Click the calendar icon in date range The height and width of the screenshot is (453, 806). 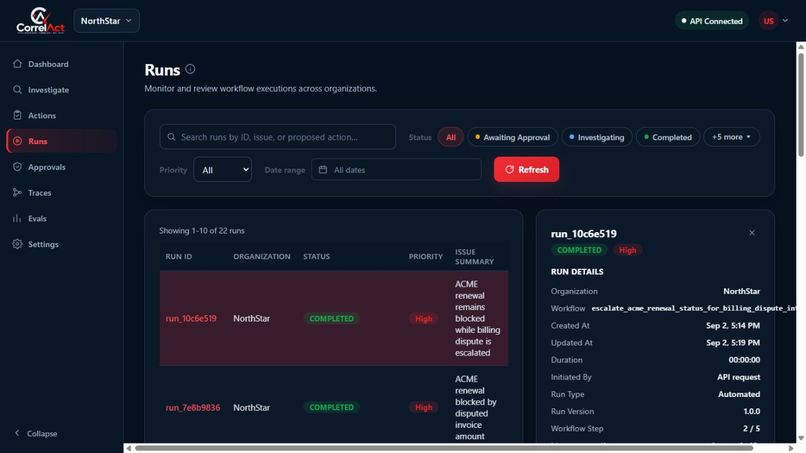(x=323, y=170)
